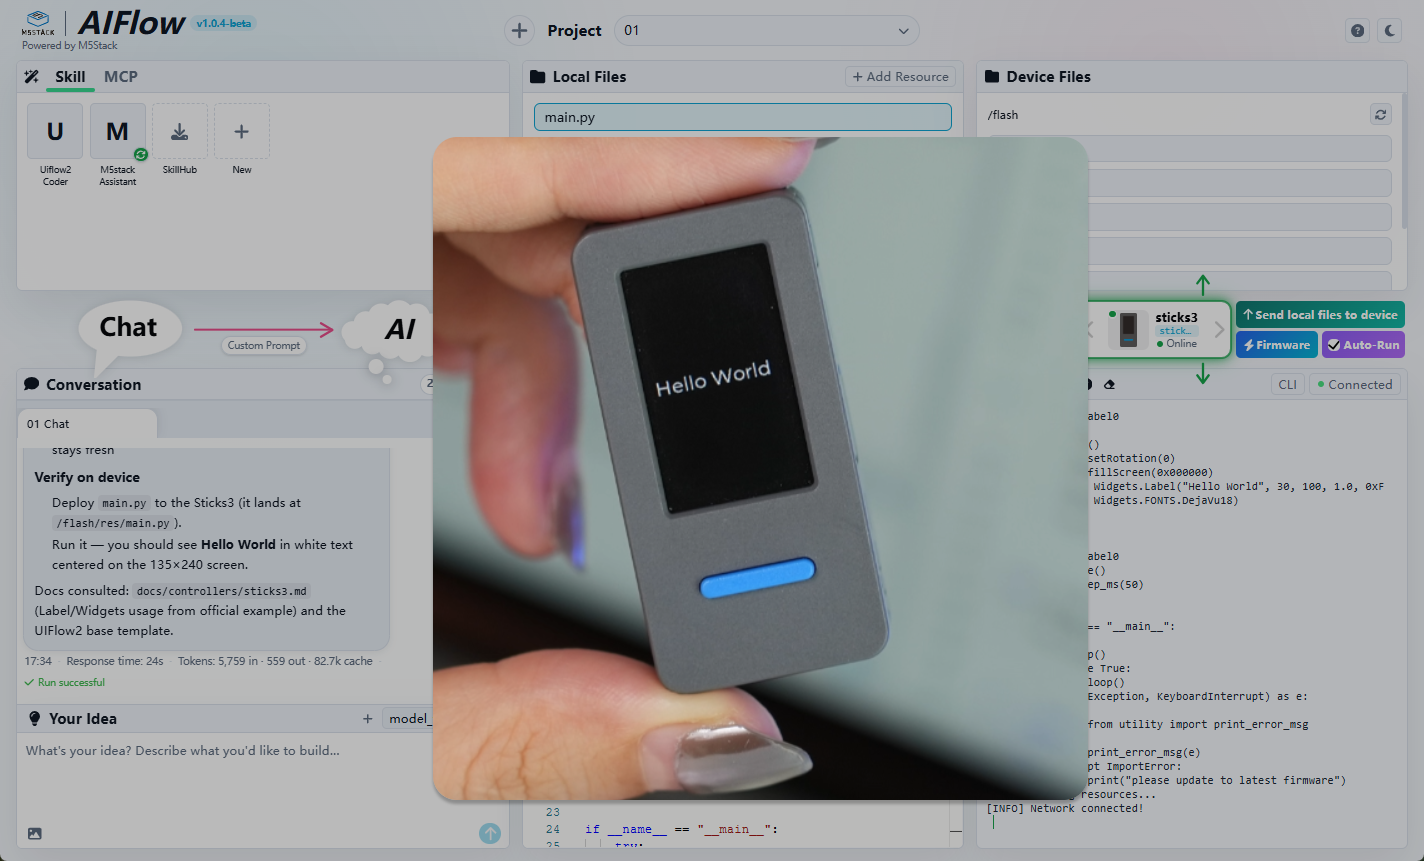
Task: Toggle the CLI mode button
Action: coord(1287,385)
